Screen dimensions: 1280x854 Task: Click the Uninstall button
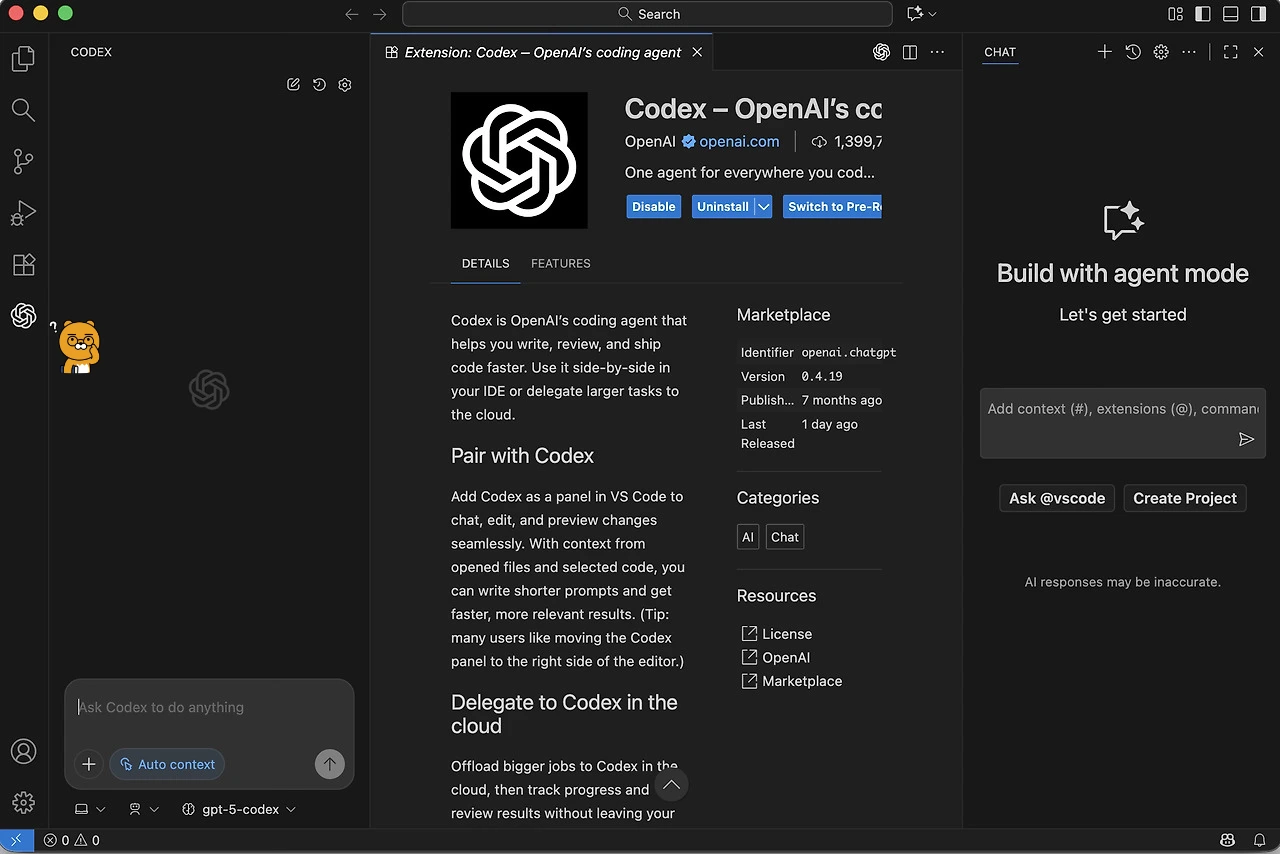coord(723,207)
